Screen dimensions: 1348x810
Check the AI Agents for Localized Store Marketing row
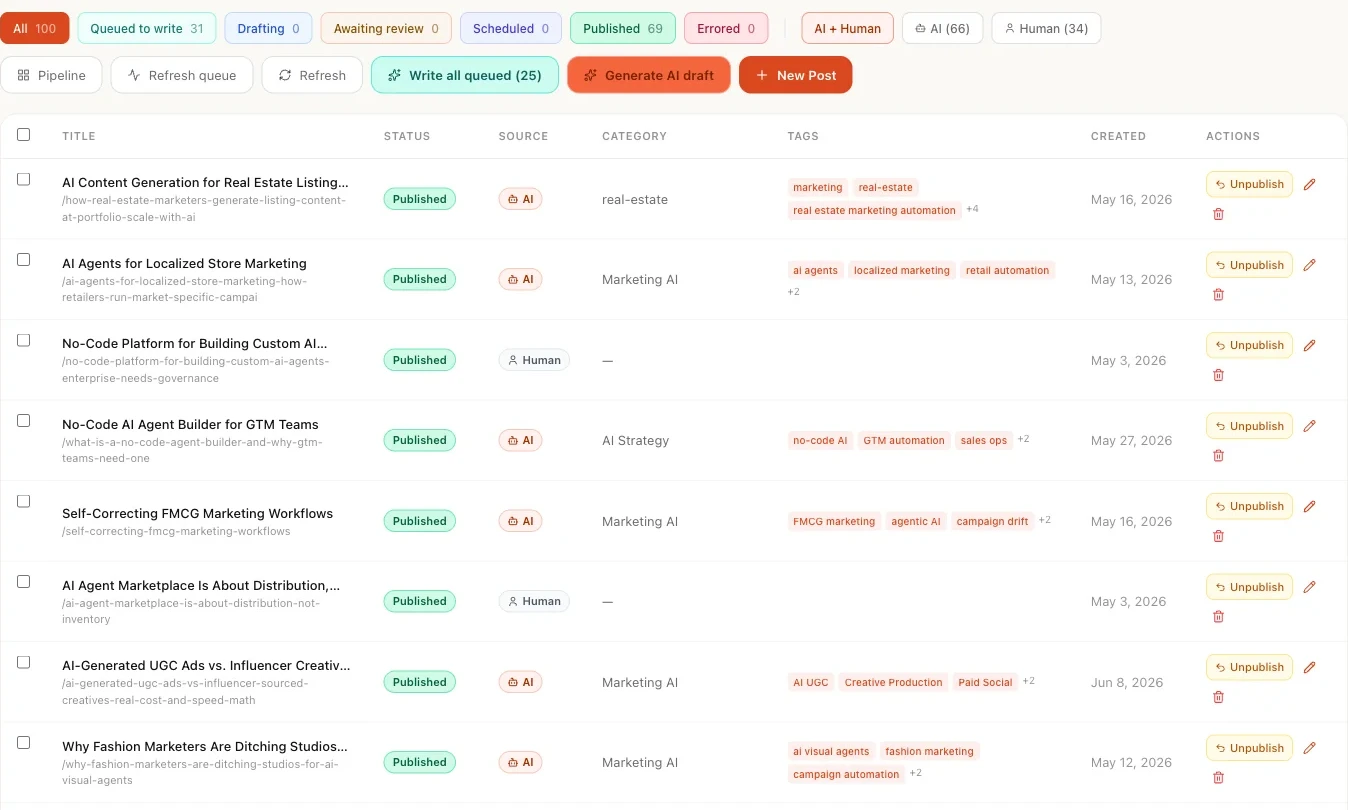(x=24, y=259)
